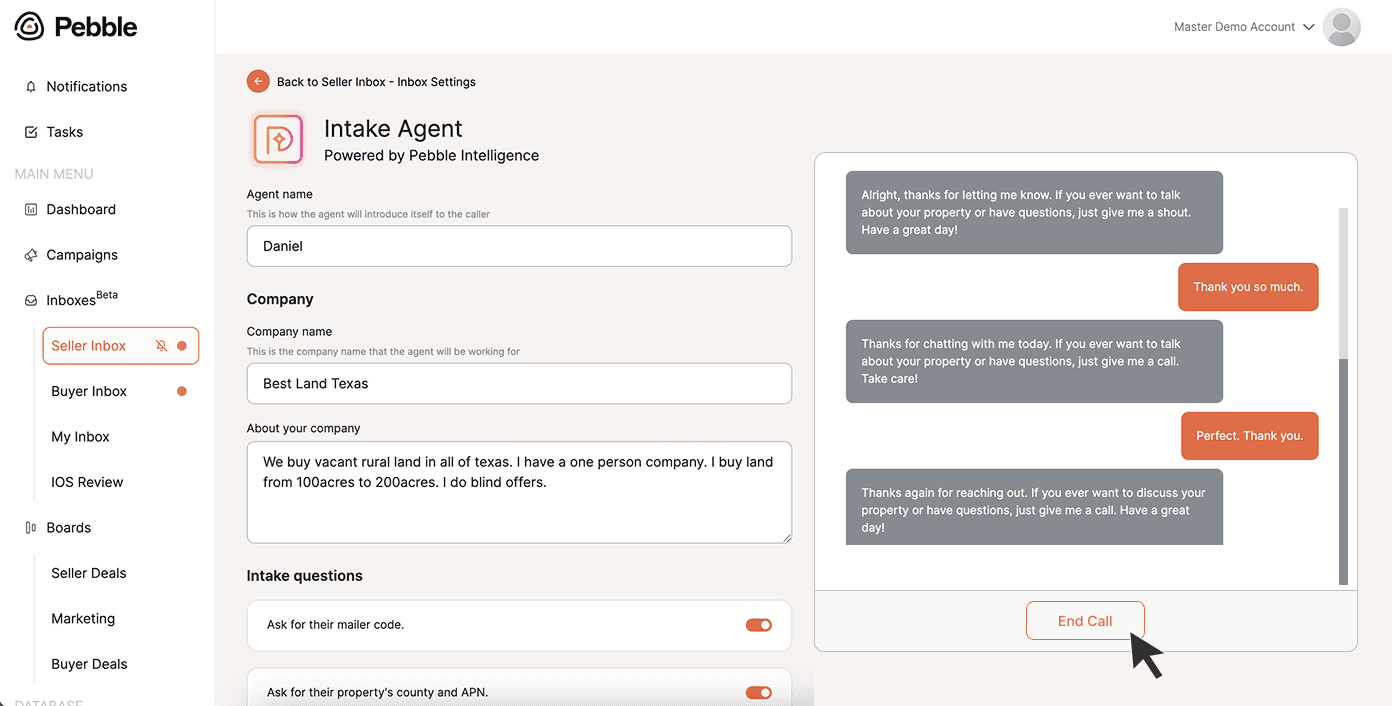Click the About your company text area

pyautogui.click(x=519, y=492)
